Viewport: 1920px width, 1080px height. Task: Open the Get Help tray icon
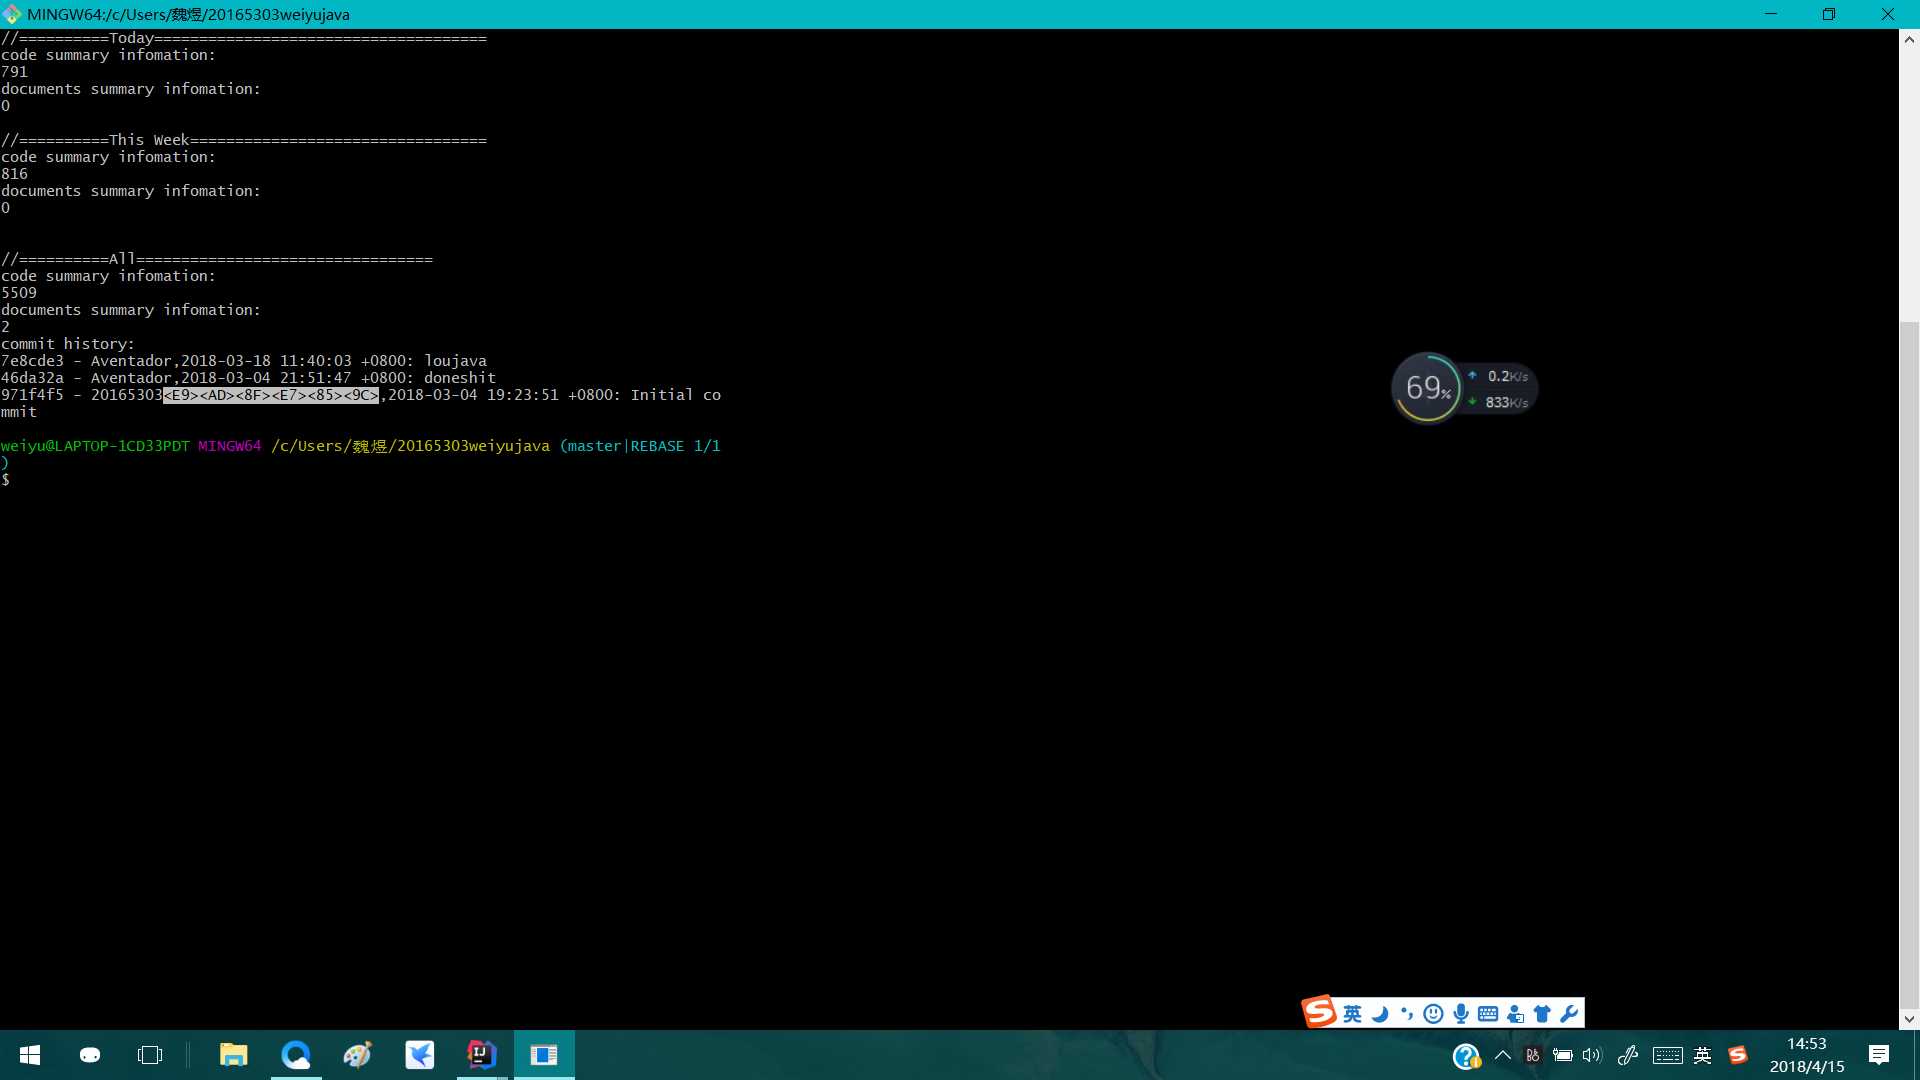click(x=1466, y=1056)
